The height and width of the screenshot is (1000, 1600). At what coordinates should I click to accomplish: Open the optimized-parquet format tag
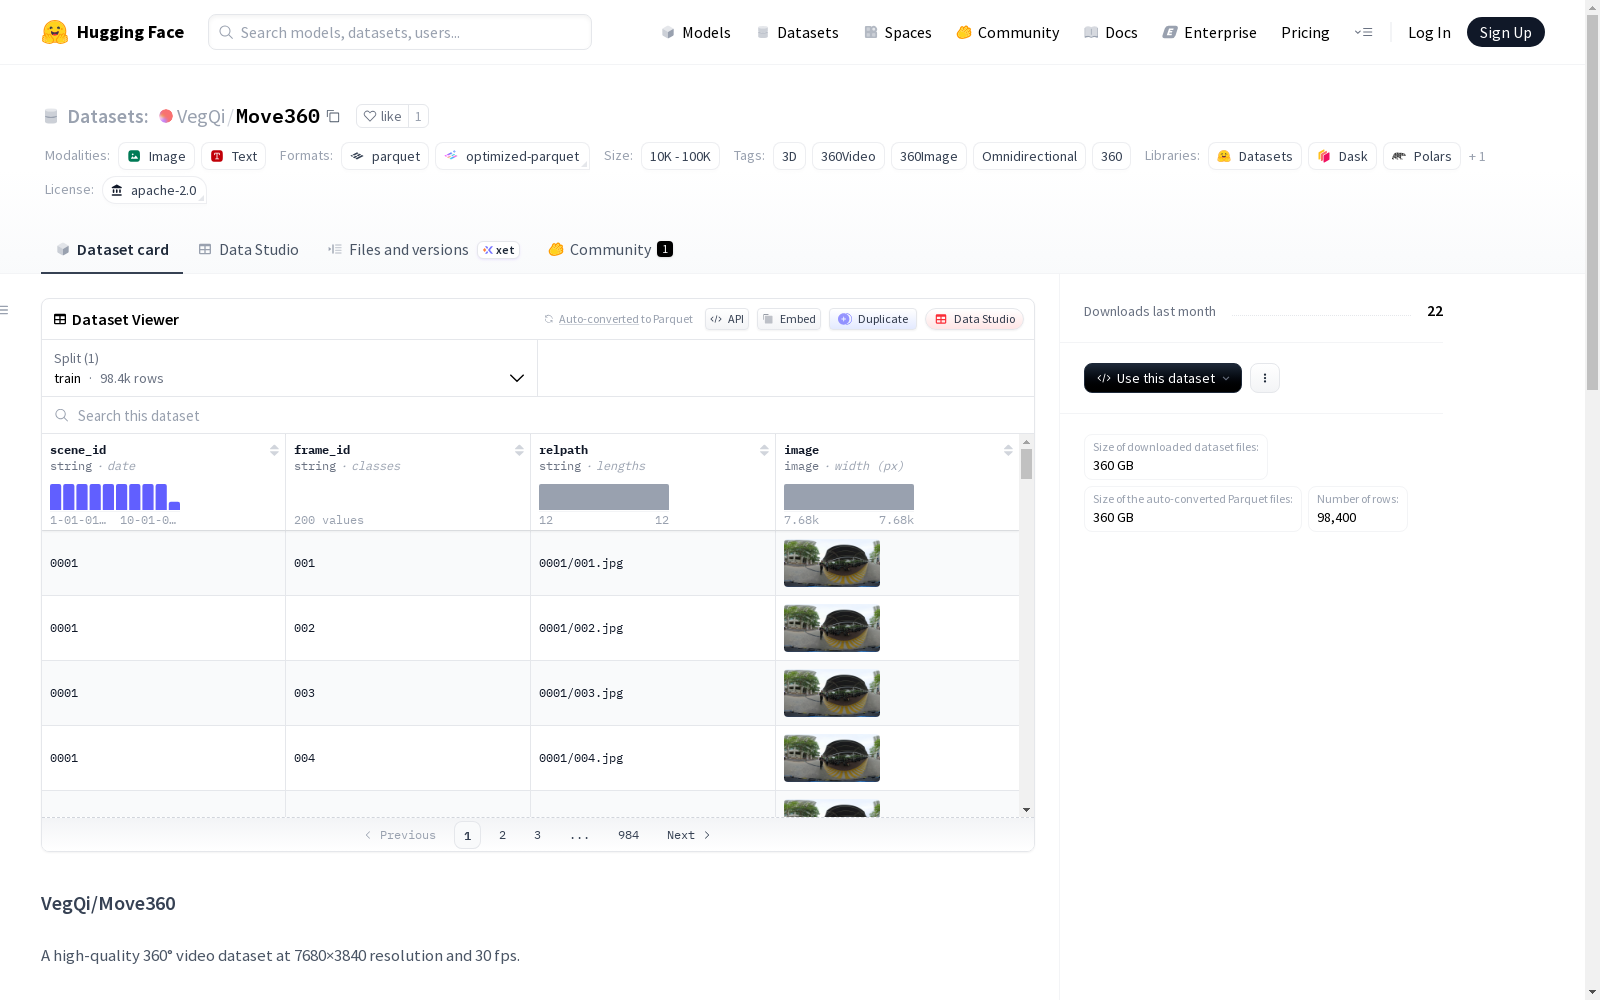pos(512,156)
